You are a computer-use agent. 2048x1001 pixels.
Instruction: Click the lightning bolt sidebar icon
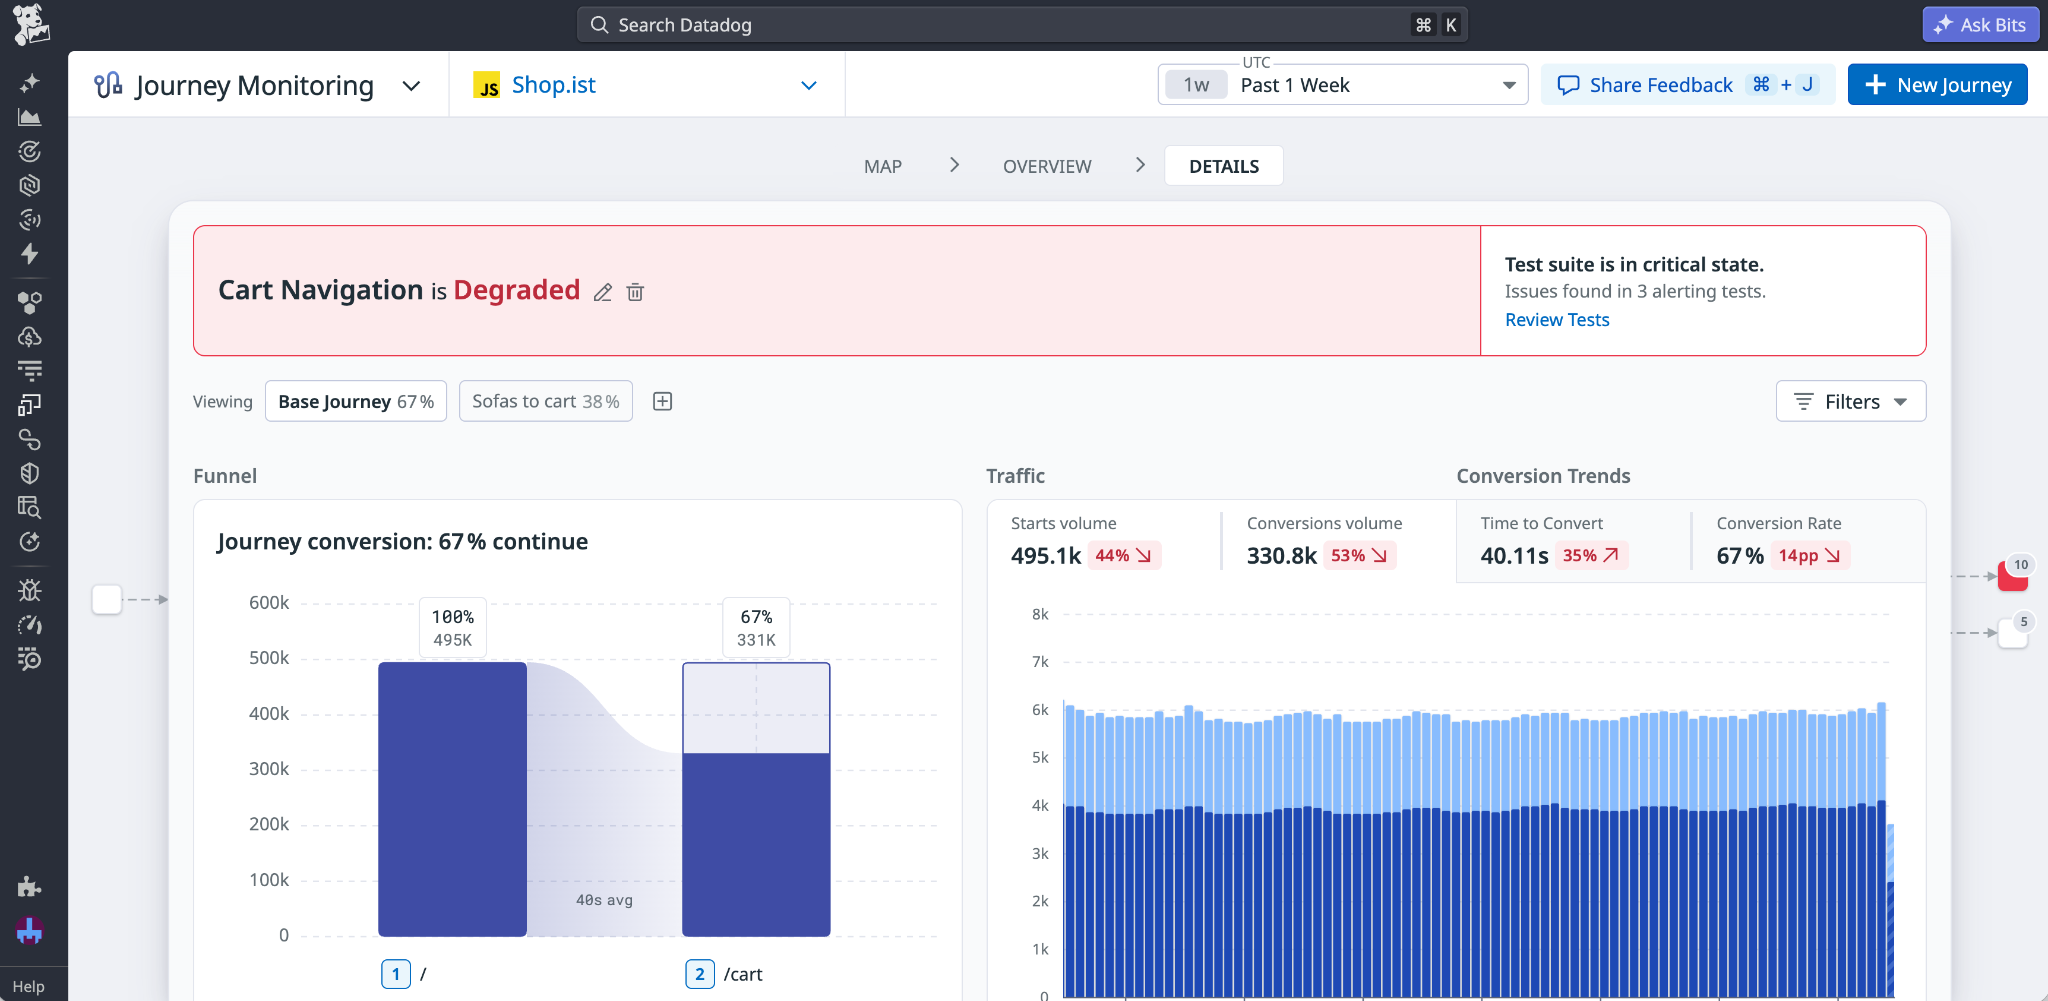click(x=30, y=253)
